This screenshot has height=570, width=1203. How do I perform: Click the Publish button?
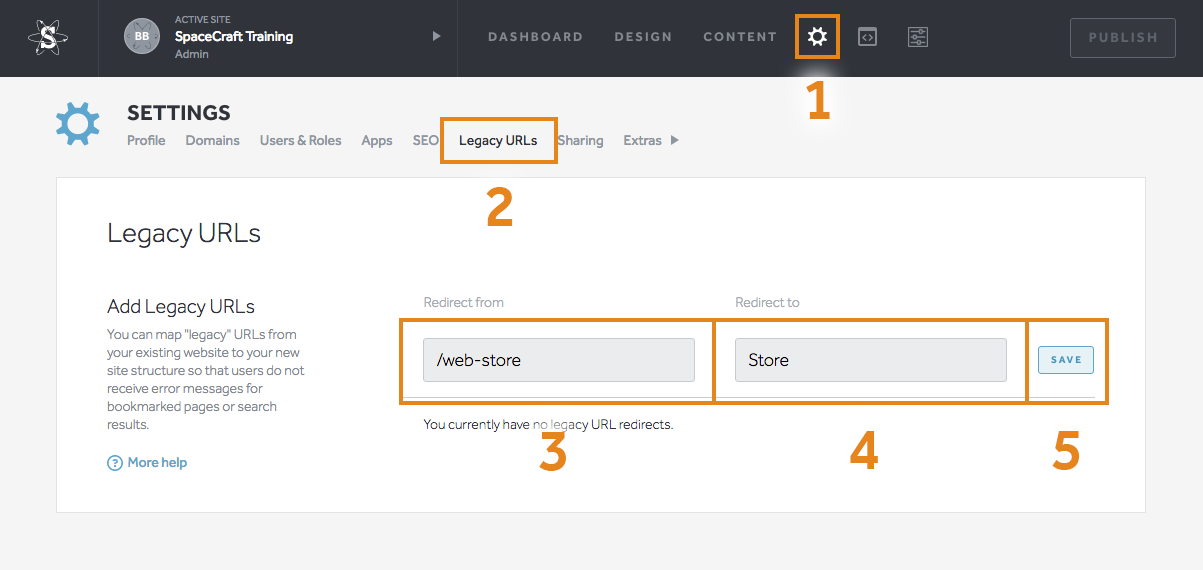(x=1123, y=38)
